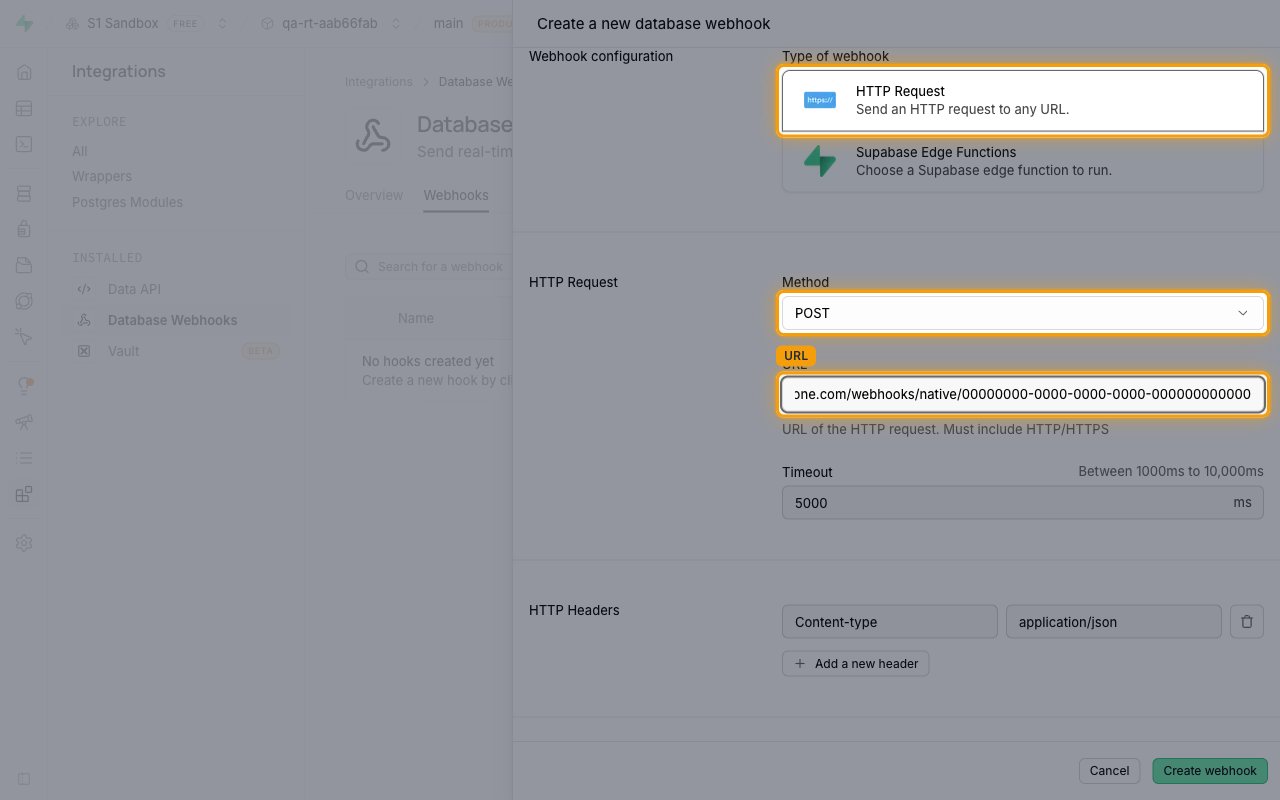Click the Create webhook button
Screen dimensions: 1280x800
(1210, 771)
